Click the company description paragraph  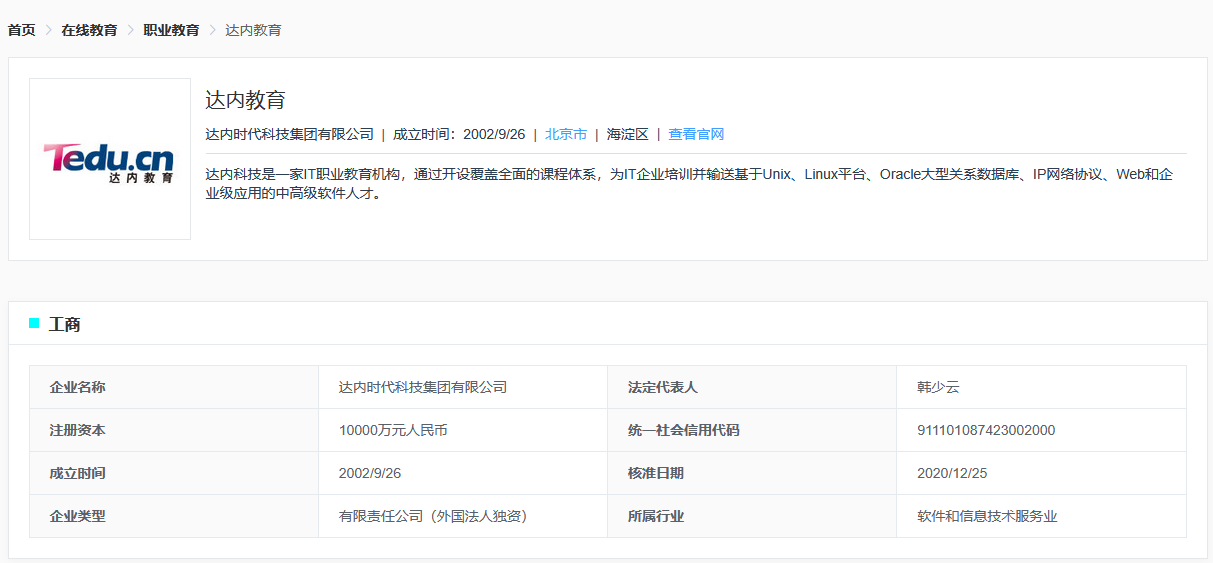click(x=689, y=184)
